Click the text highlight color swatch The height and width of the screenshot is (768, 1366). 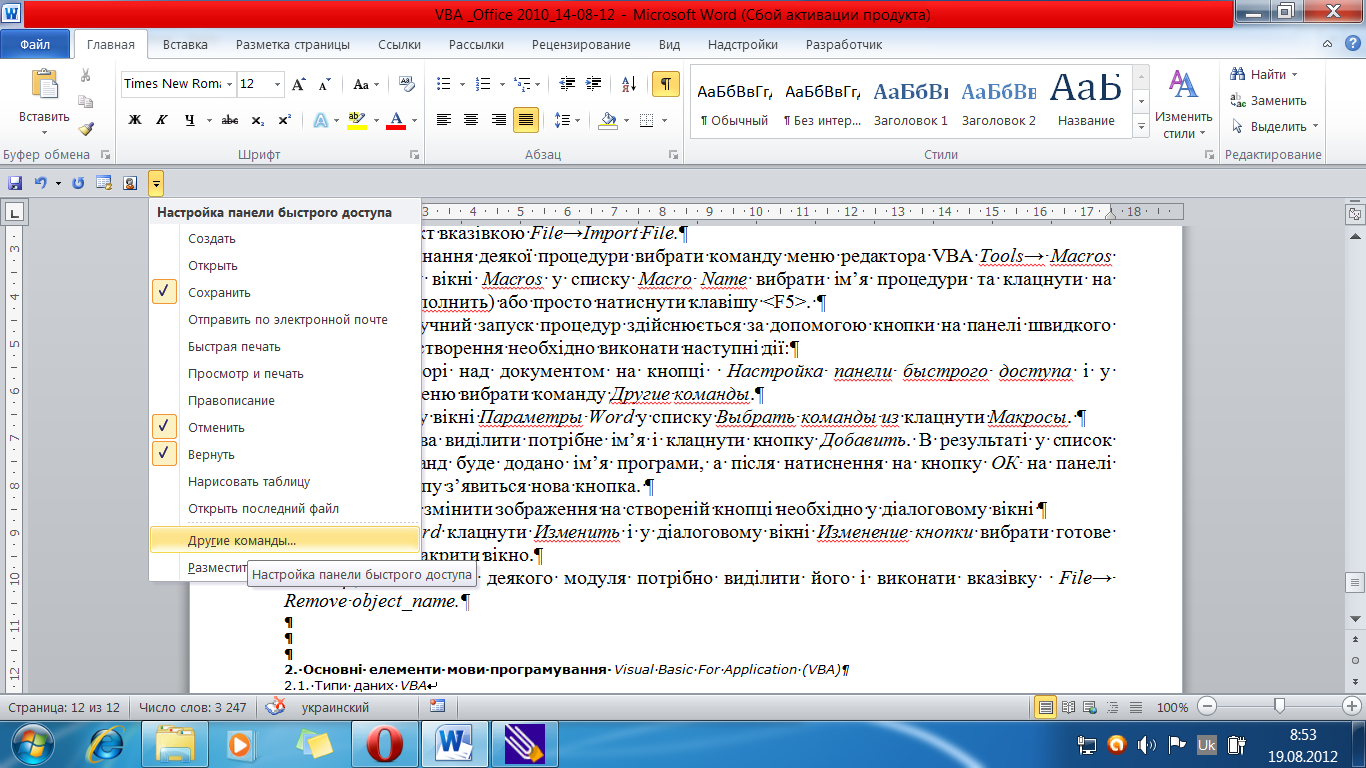356,120
